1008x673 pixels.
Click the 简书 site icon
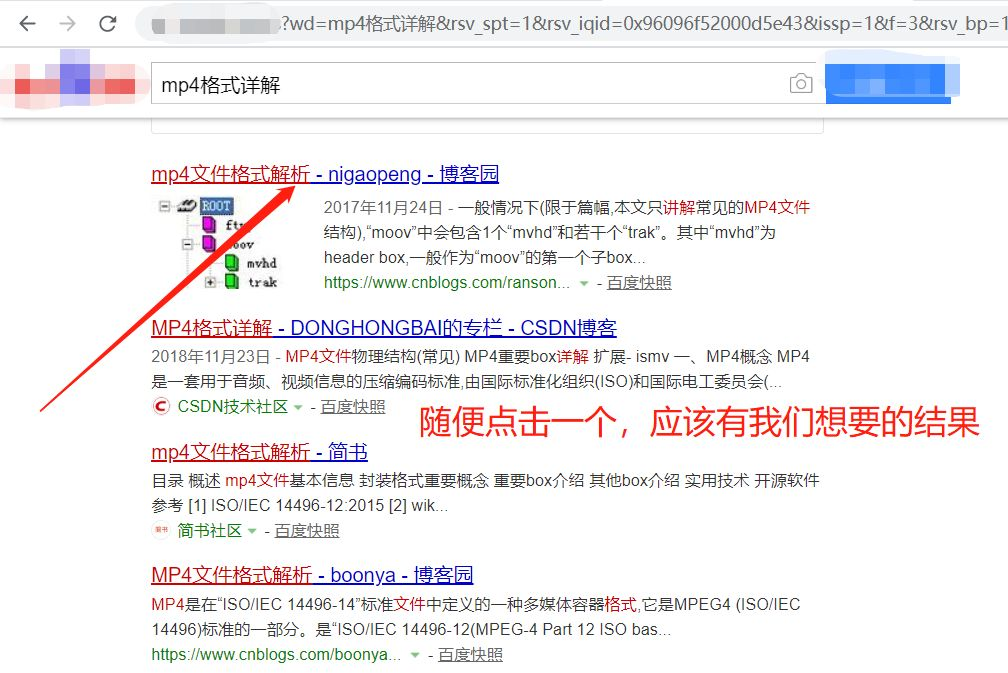[x=161, y=530]
